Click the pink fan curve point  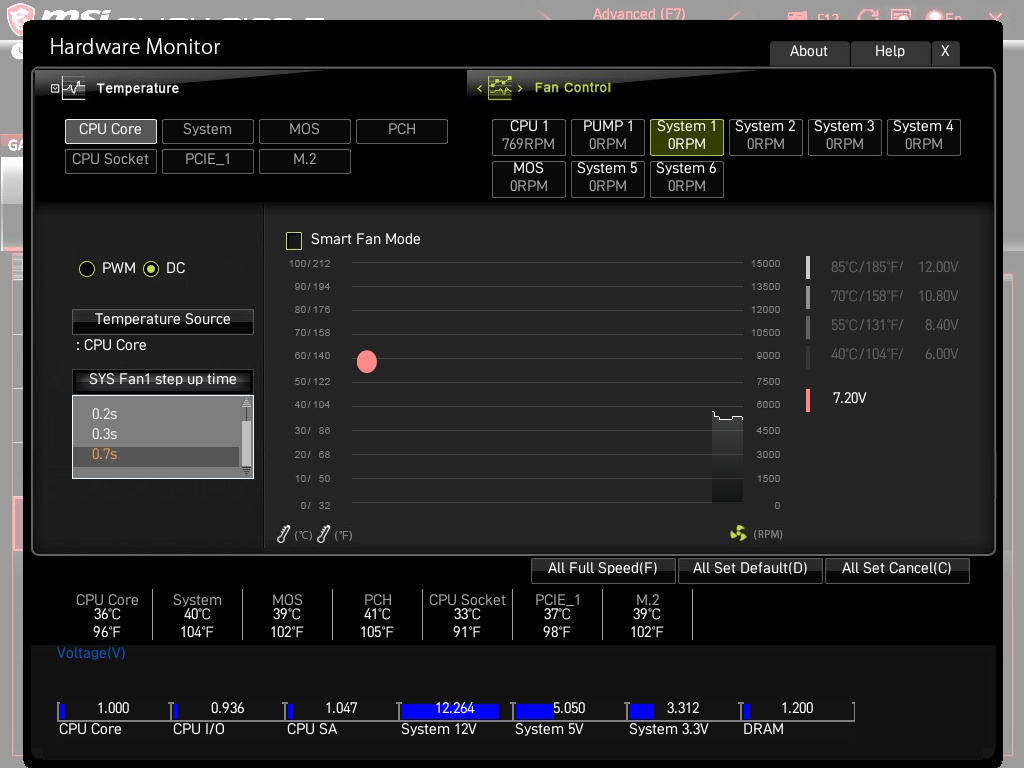pyautogui.click(x=367, y=361)
